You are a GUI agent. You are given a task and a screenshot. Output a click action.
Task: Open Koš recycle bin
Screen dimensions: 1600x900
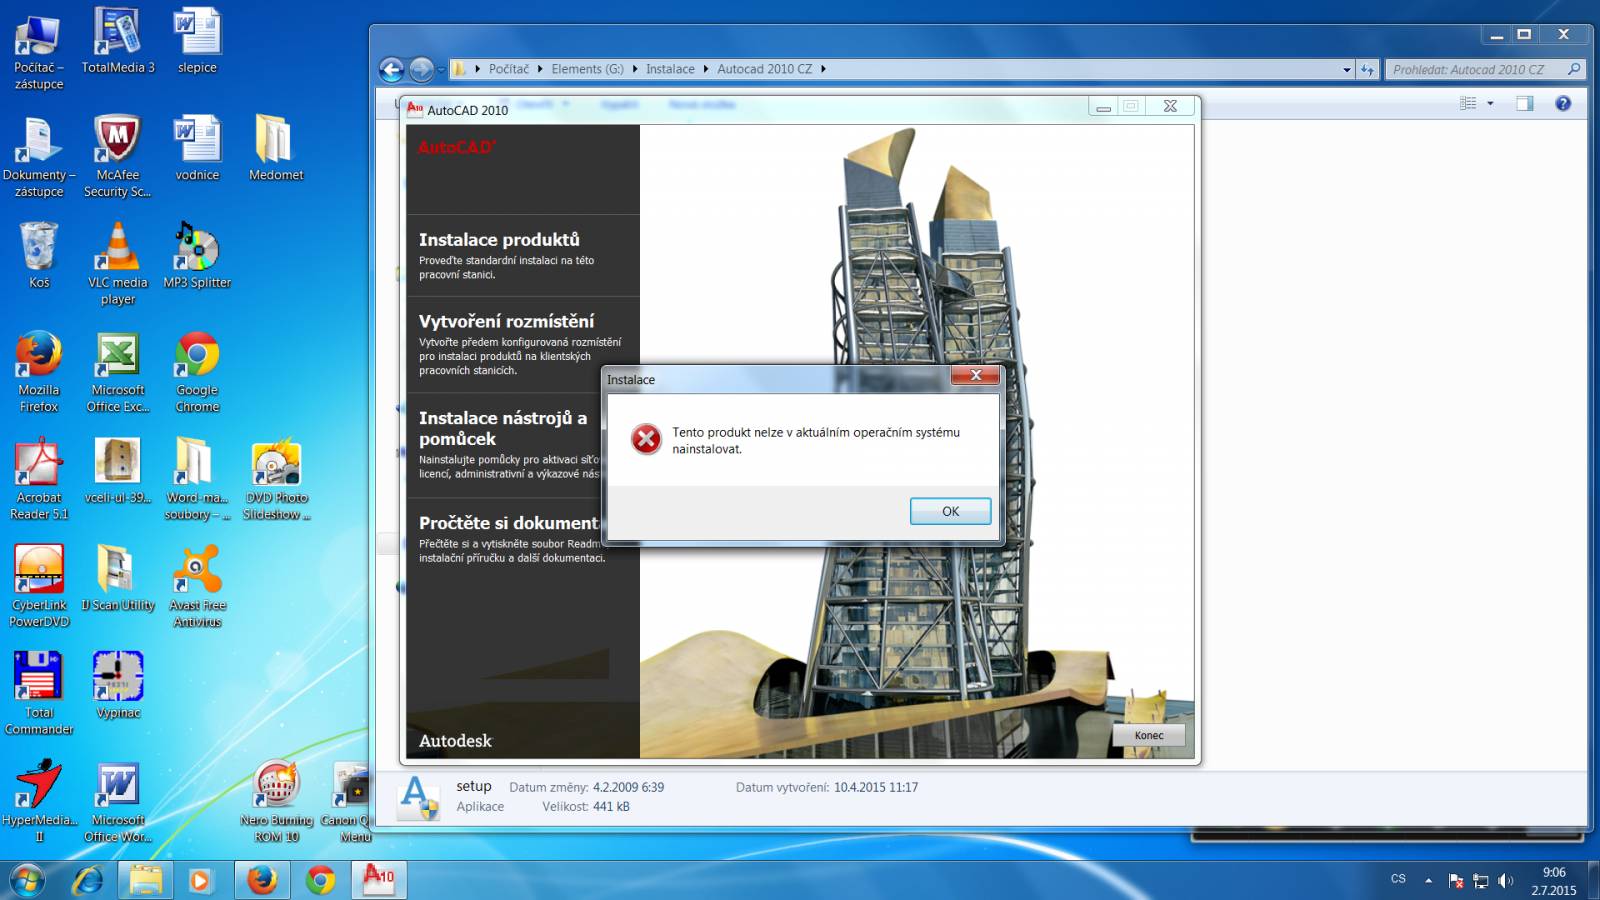pyautogui.click(x=39, y=256)
